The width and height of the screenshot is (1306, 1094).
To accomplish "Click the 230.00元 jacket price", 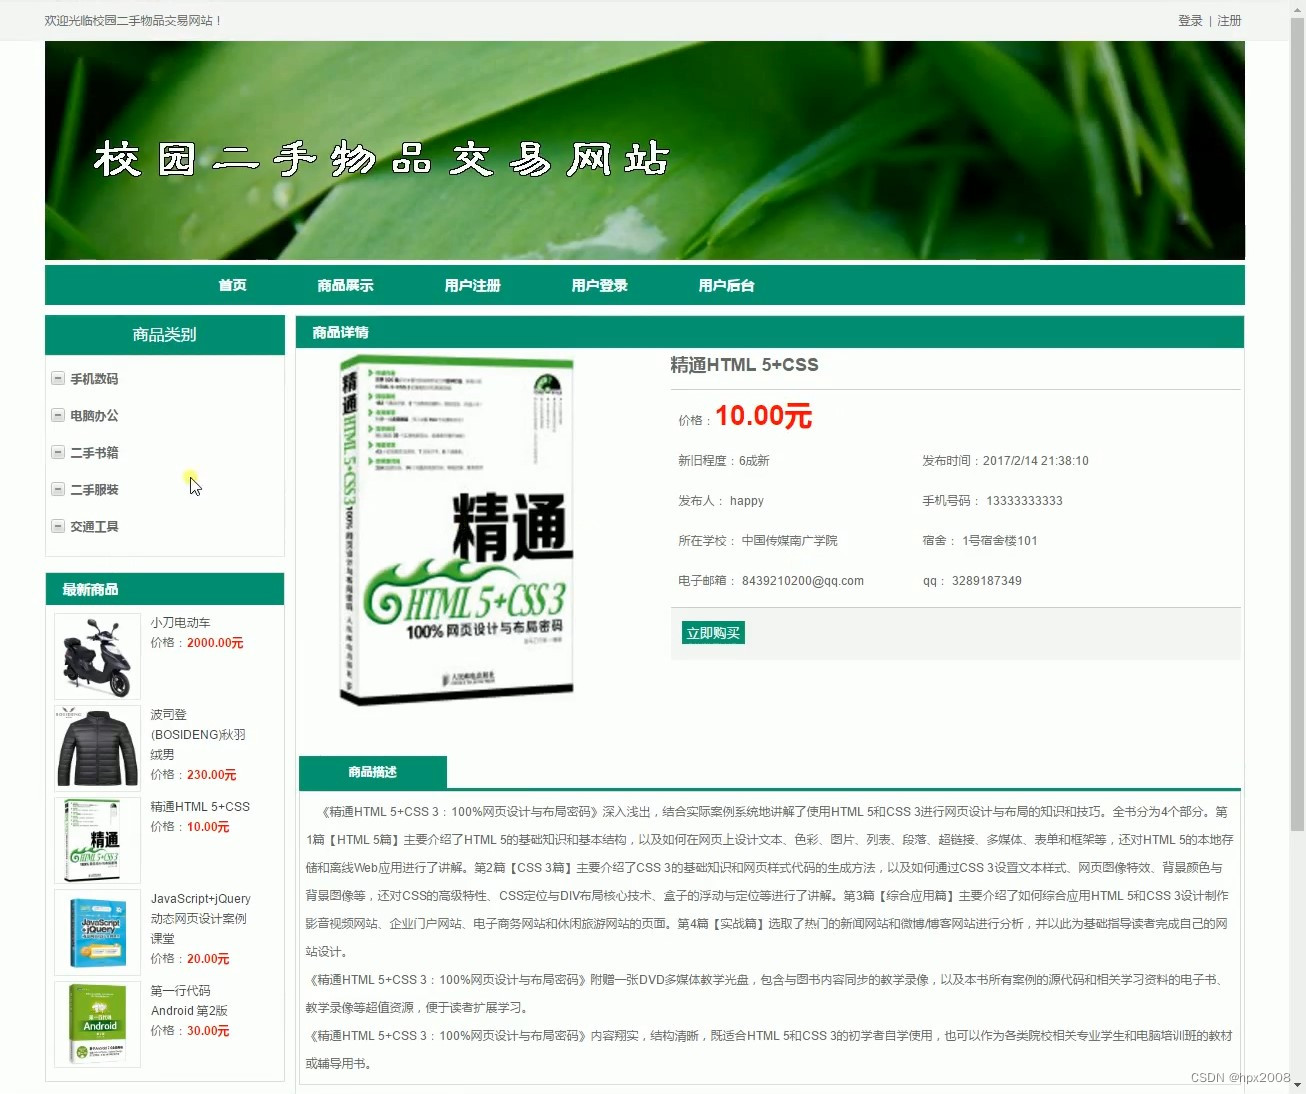I will [211, 775].
